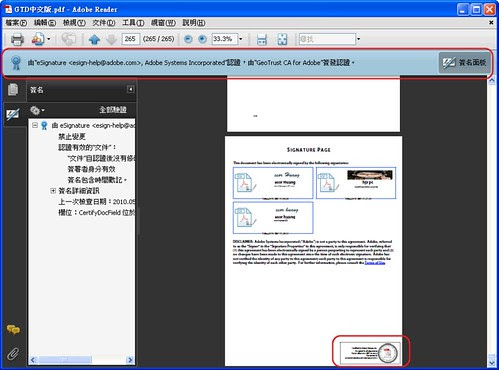Open the Attachments paperclip icon
Image resolution: width=499 pixels, height=370 pixels.
click(13, 354)
